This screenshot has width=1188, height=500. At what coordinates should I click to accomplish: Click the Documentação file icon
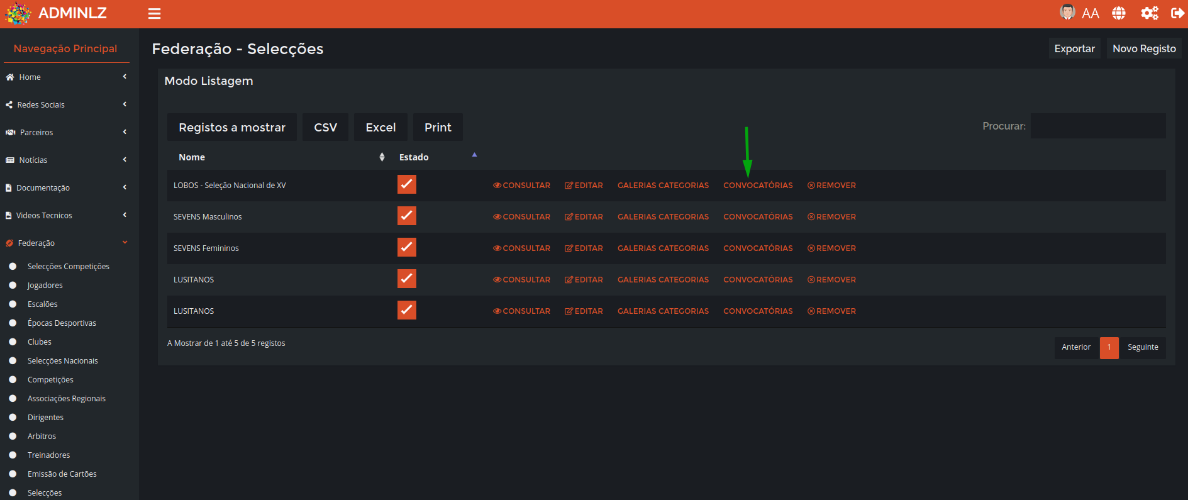pyautogui.click(x=9, y=188)
